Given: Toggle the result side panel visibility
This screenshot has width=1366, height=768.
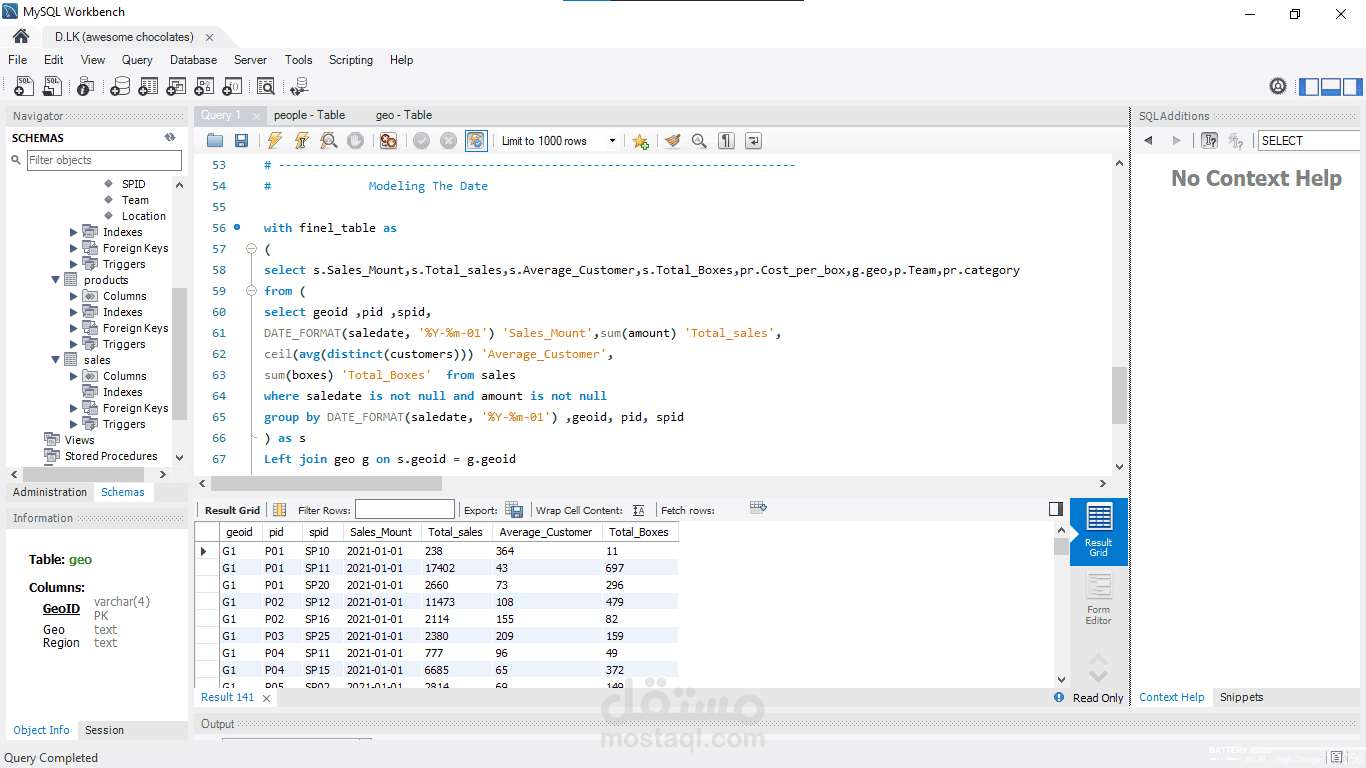Looking at the screenshot, I should point(1056,509).
